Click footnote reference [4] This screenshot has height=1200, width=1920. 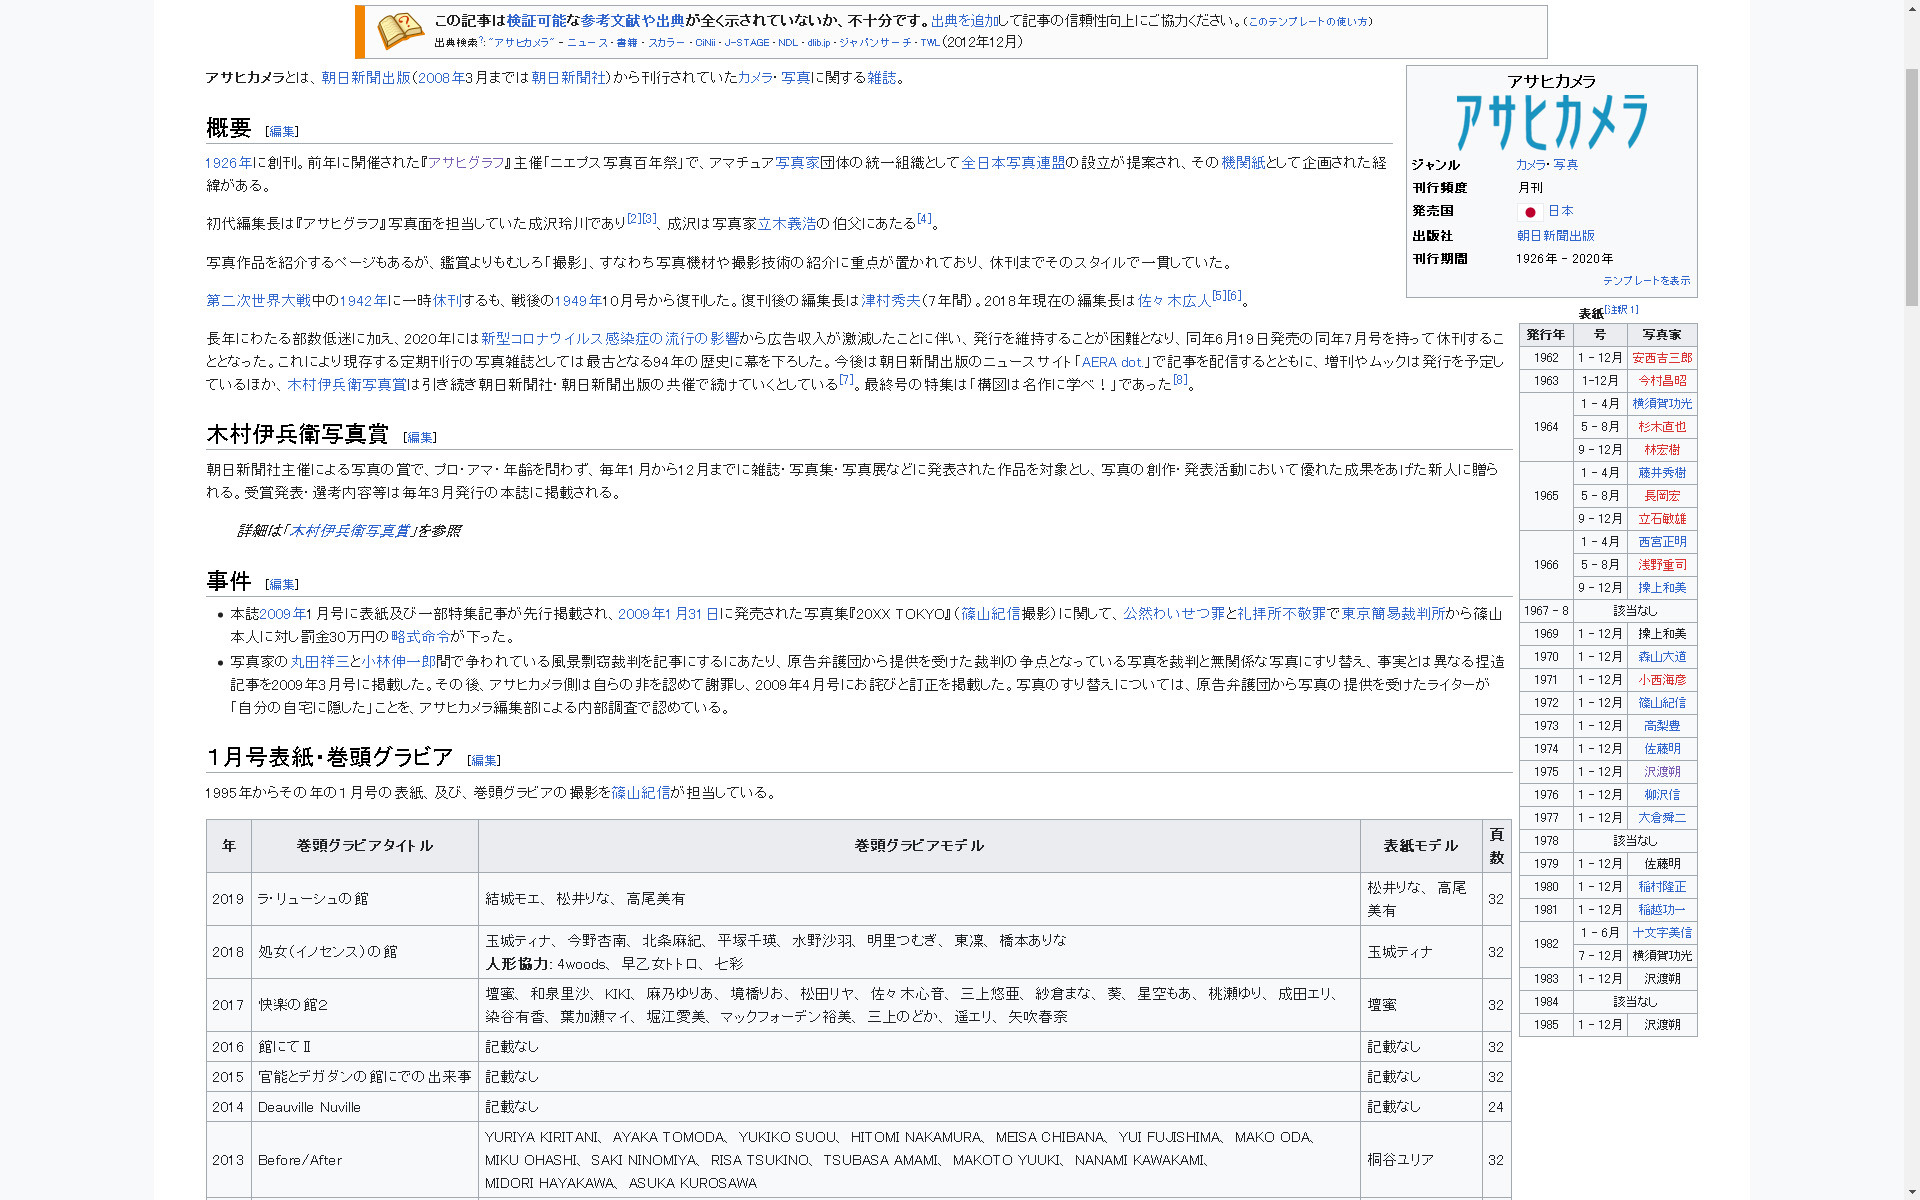924,218
